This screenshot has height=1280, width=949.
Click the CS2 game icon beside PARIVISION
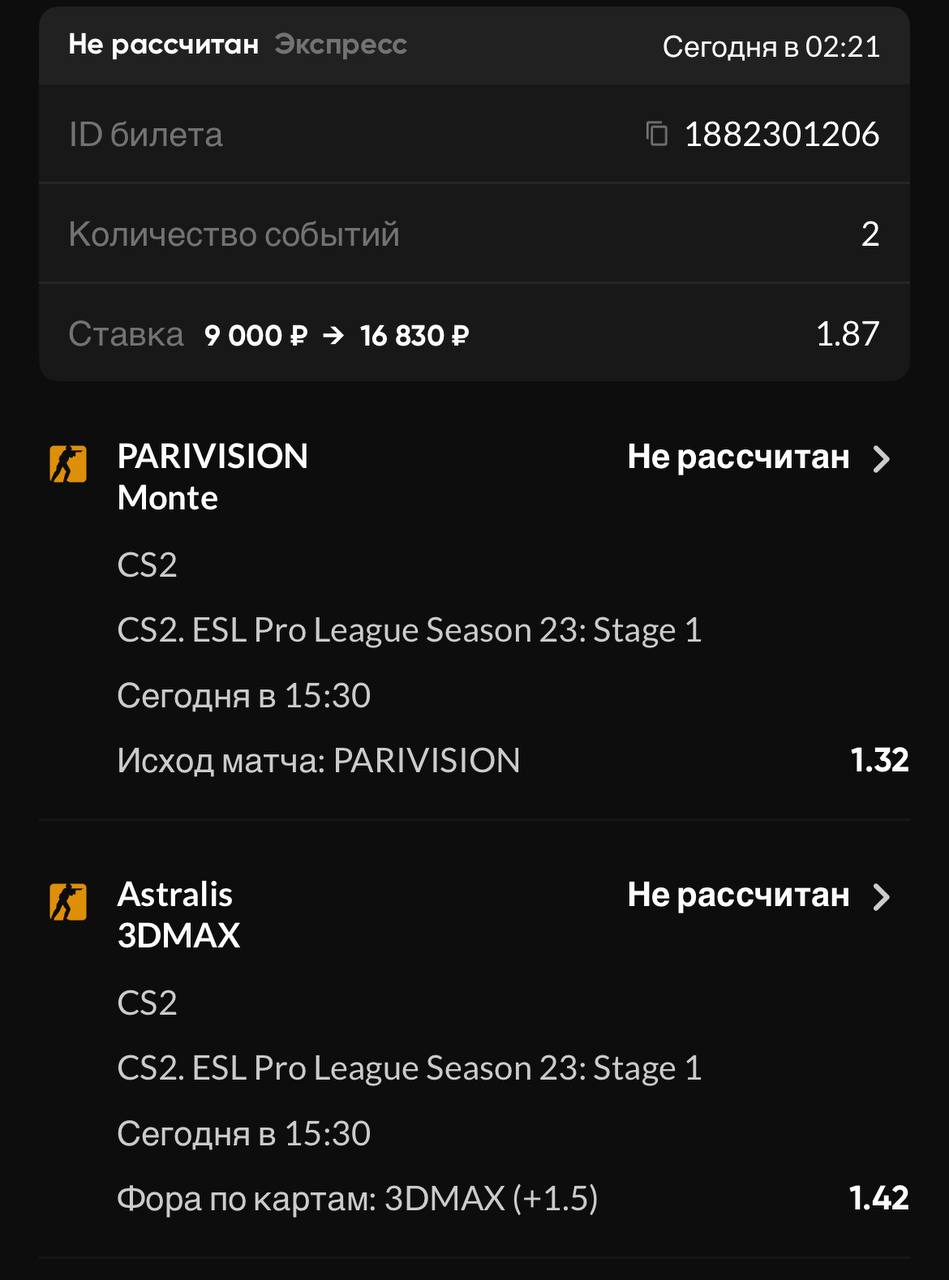click(x=68, y=464)
